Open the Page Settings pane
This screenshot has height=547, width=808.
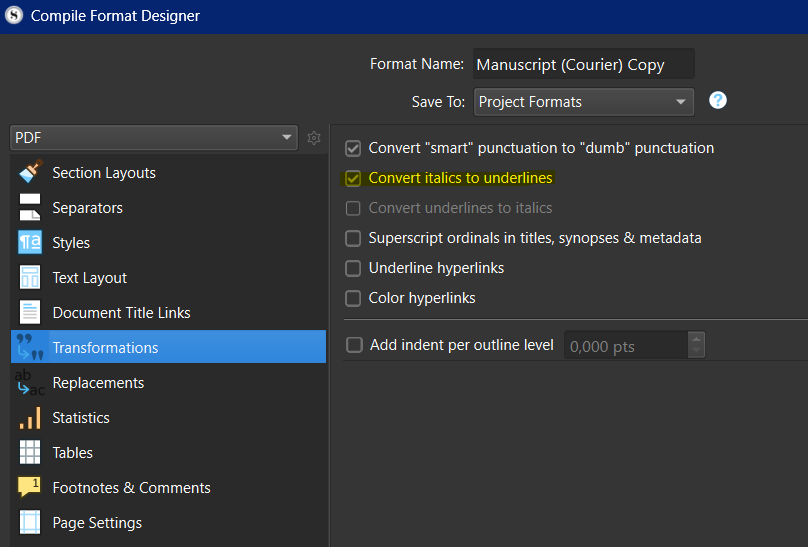tap(97, 522)
